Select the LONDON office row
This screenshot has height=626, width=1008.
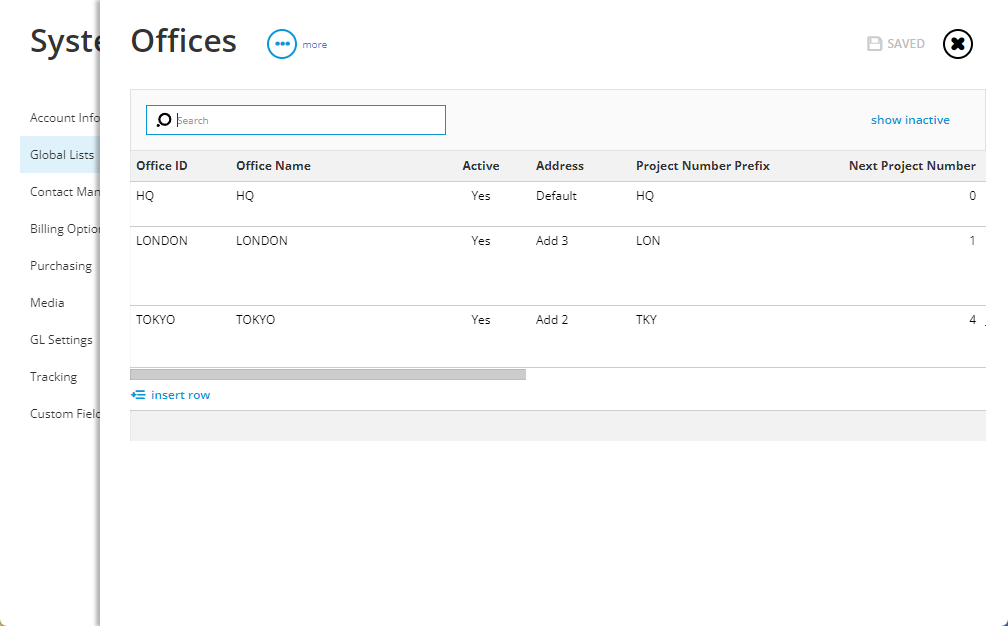click(400, 240)
